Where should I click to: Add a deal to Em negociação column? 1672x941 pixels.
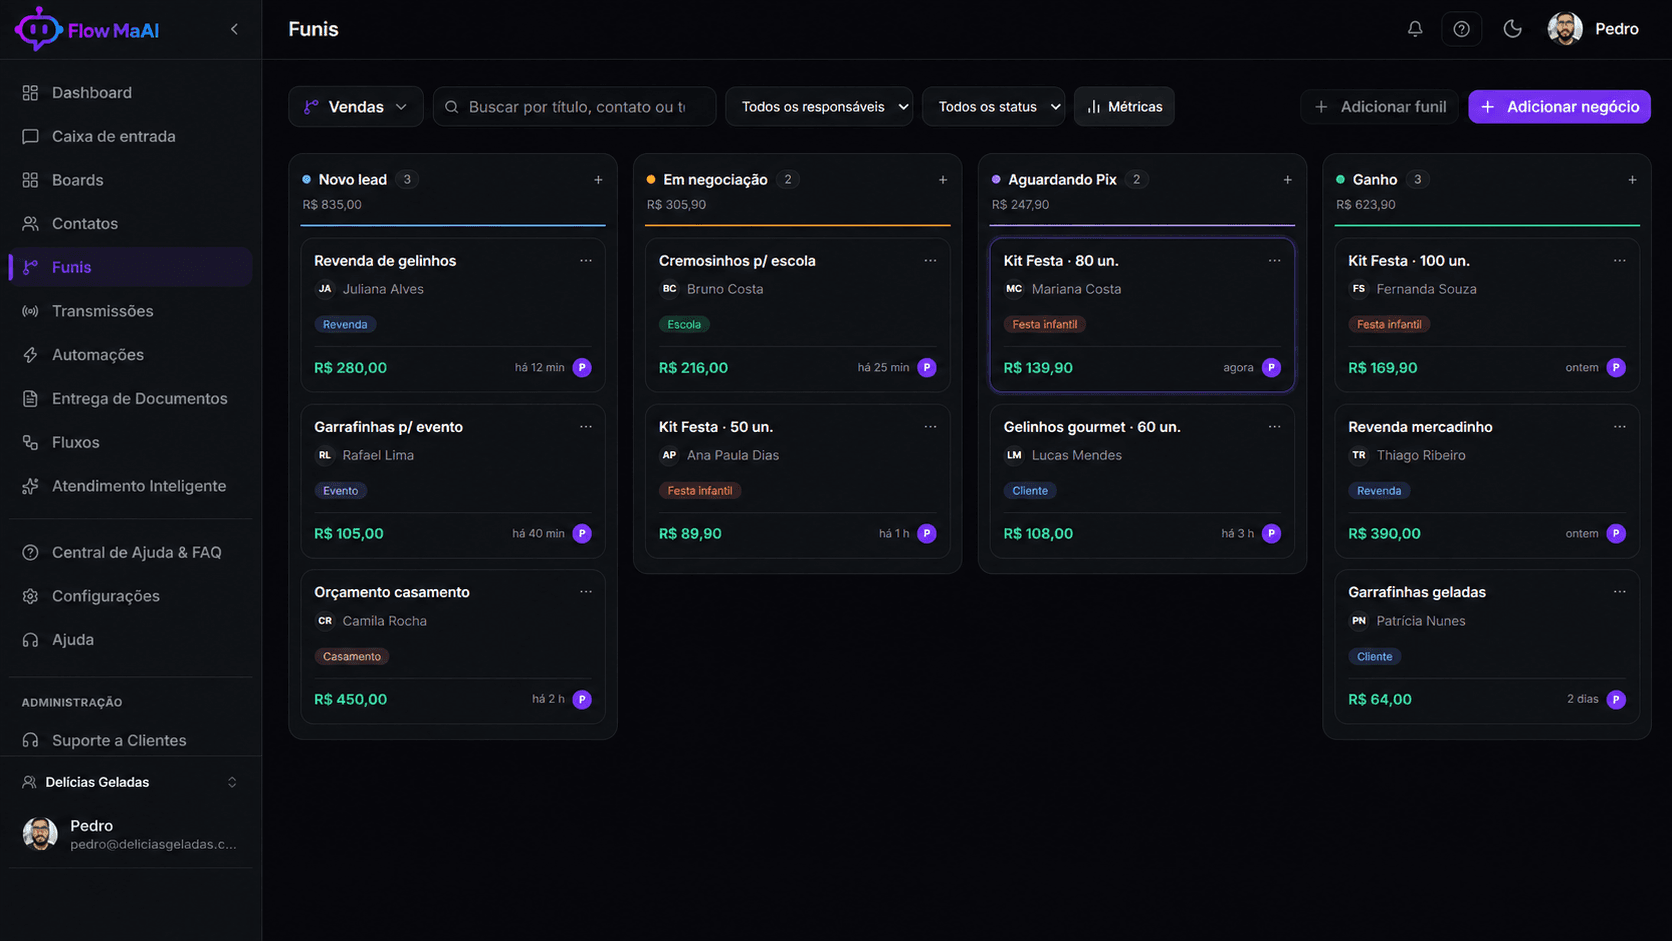coord(943,180)
